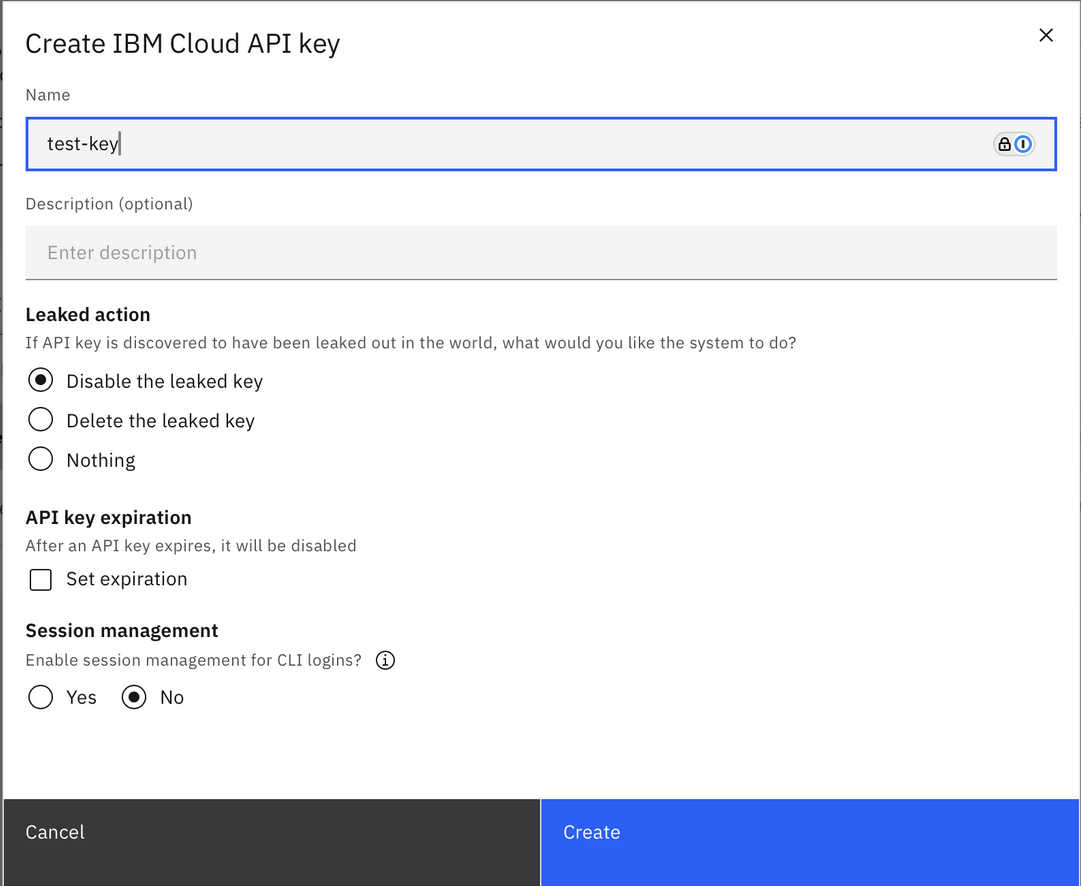Select No for session management
The width and height of the screenshot is (1082, 886).
(x=134, y=697)
